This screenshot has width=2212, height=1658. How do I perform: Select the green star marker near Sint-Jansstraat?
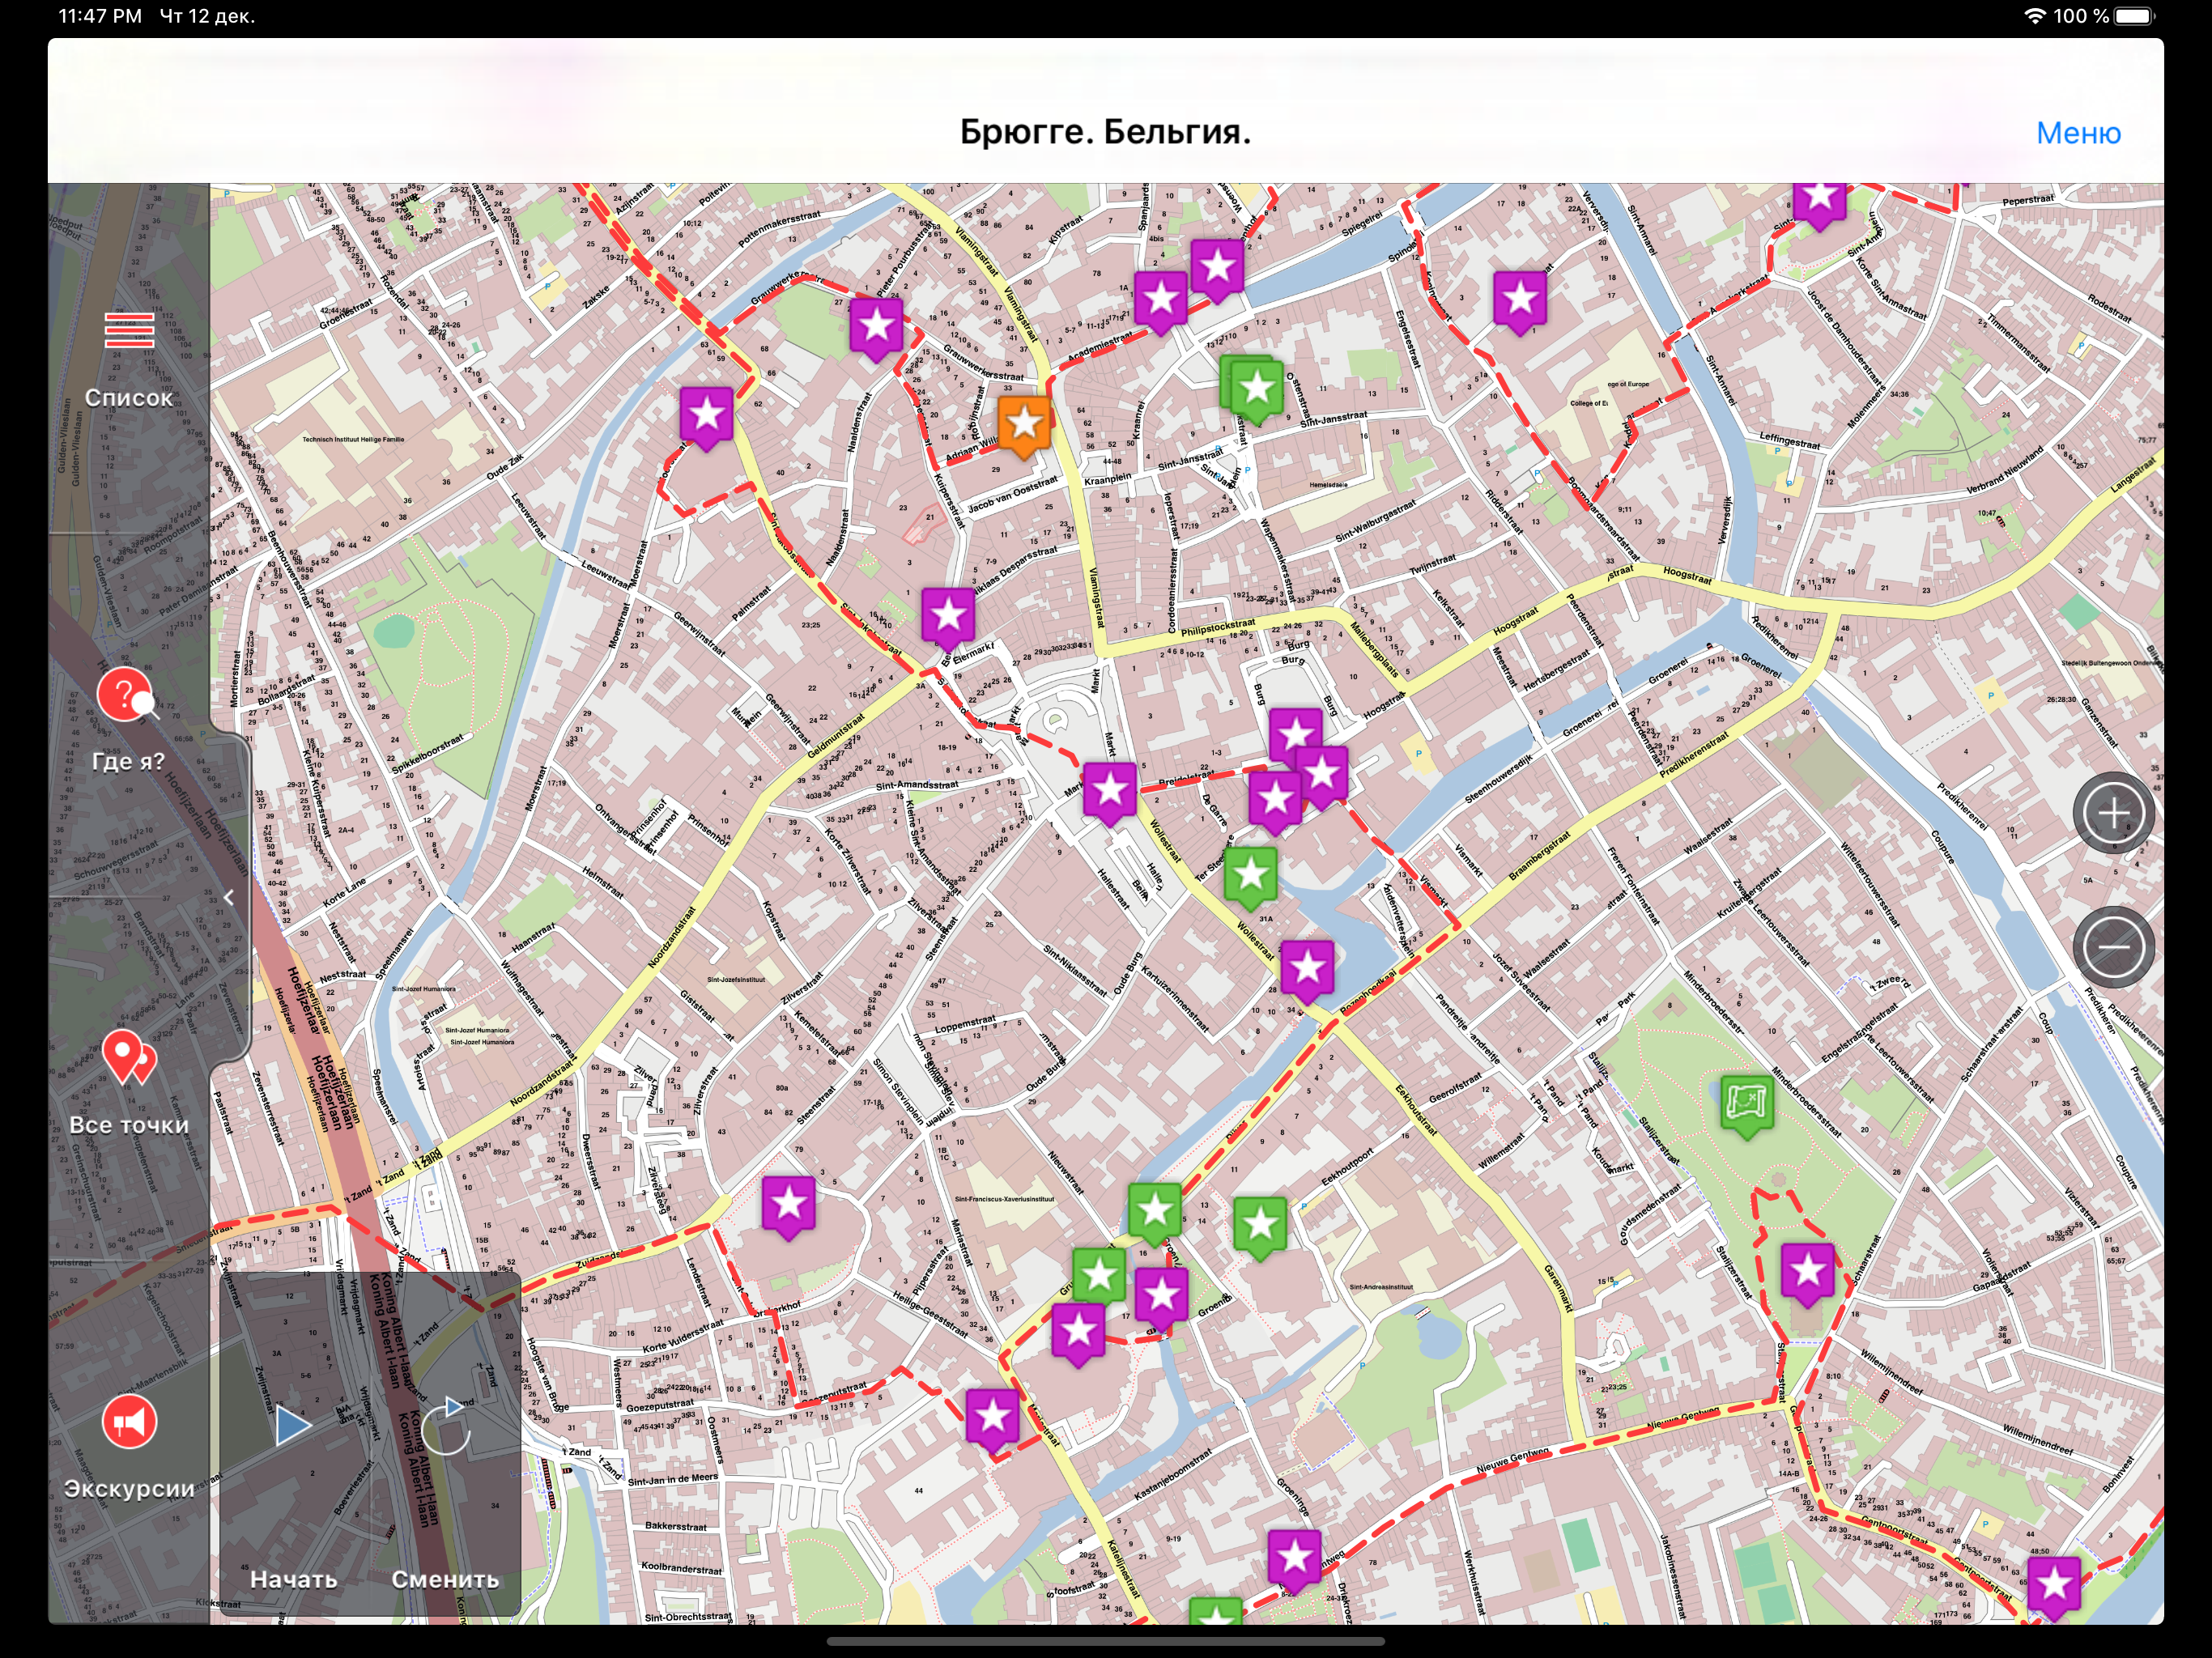point(1256,390)
